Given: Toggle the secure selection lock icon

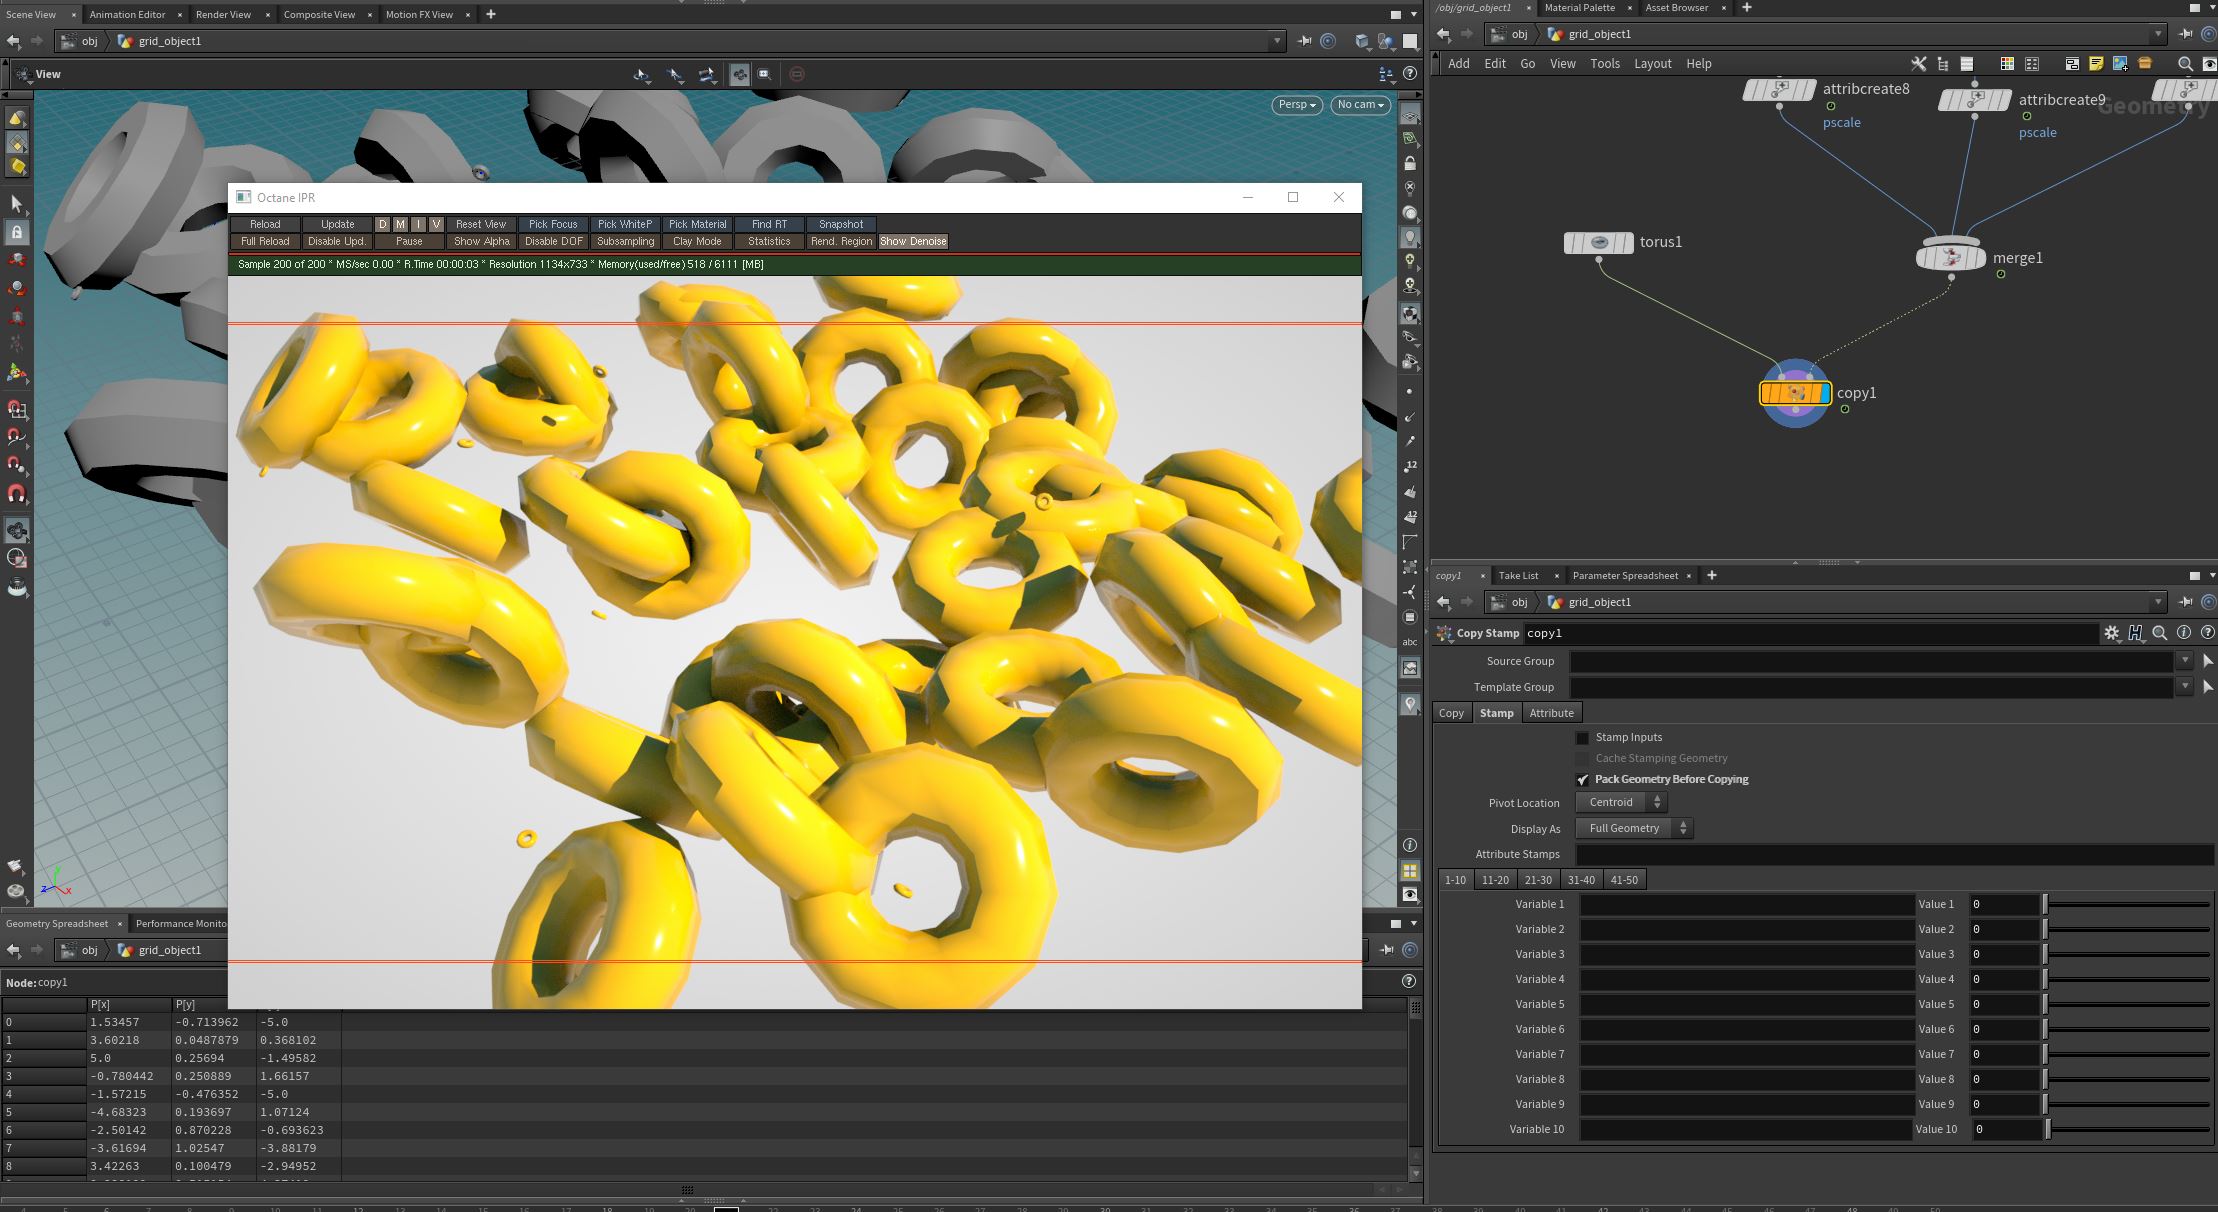Looking at the screenshot, I should point(17,232).
